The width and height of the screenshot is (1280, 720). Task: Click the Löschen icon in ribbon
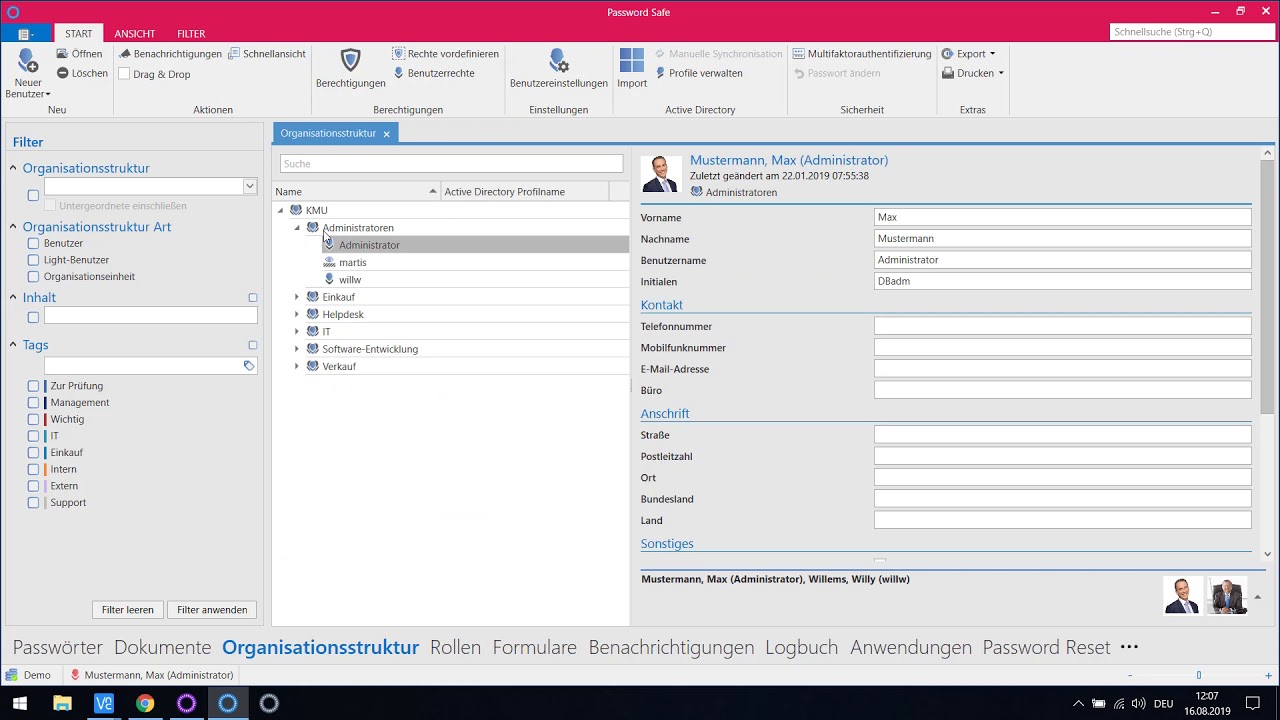tap(62, 73)
